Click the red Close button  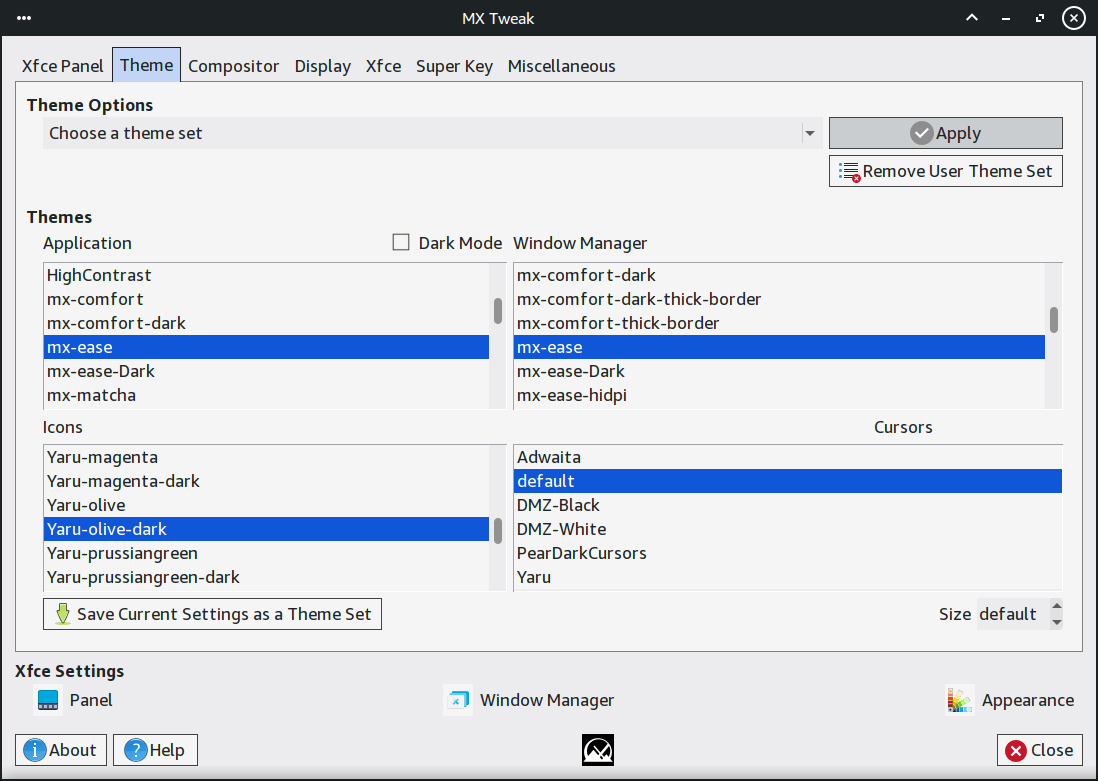tap(1040, 750)
